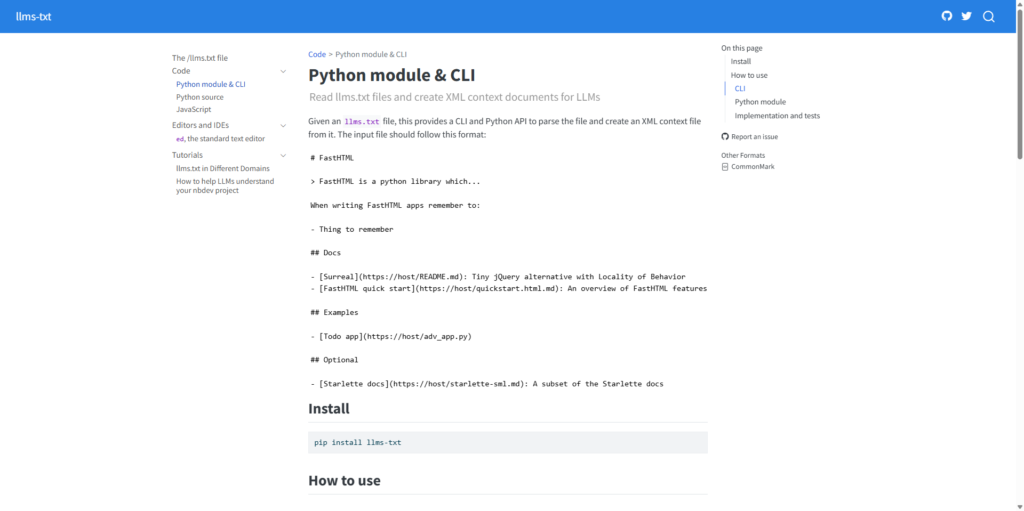Open The /llms.txt file sidebar page
The width and height of the screenshot is (1024, 511).
click(200, 58)
